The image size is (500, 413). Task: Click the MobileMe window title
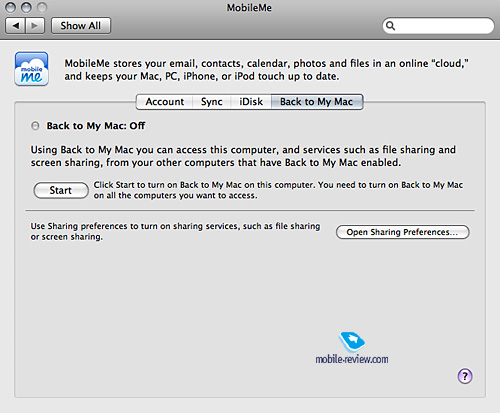(x=249, y=8)
